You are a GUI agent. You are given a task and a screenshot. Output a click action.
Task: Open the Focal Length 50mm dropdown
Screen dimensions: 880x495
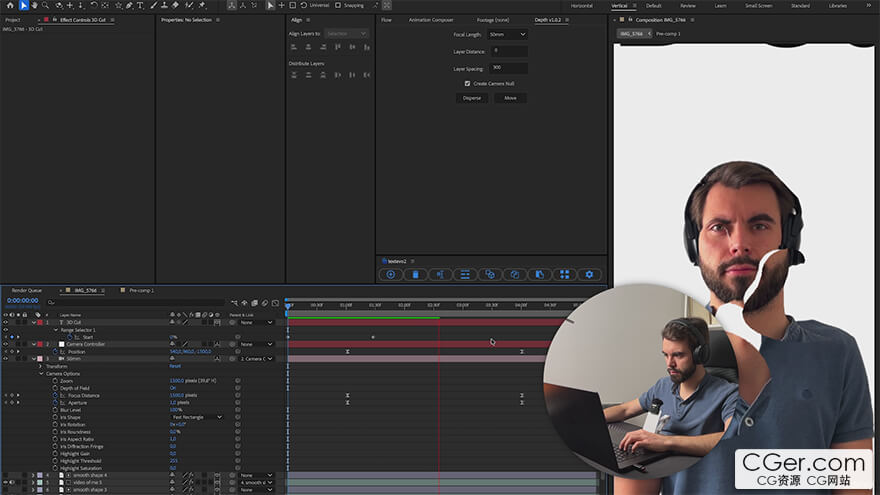tap(507, 34)
